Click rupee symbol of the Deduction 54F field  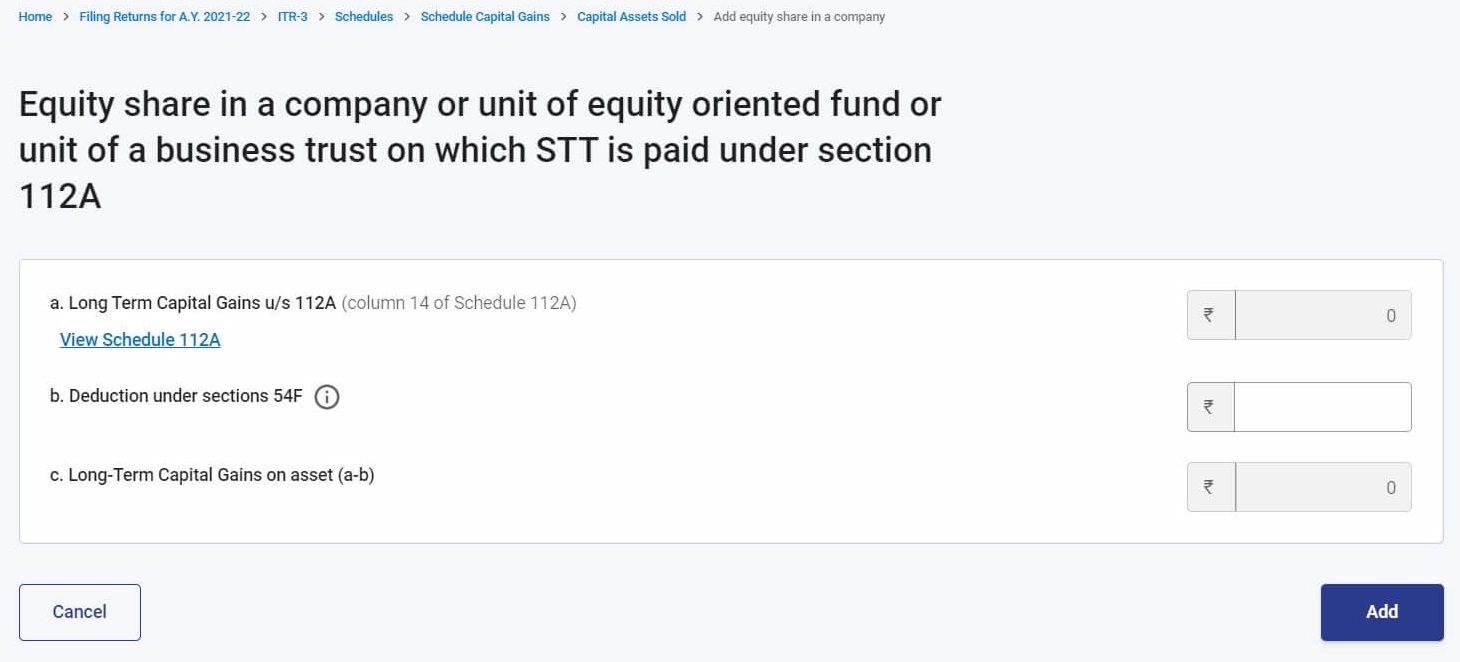point(1210,407)
